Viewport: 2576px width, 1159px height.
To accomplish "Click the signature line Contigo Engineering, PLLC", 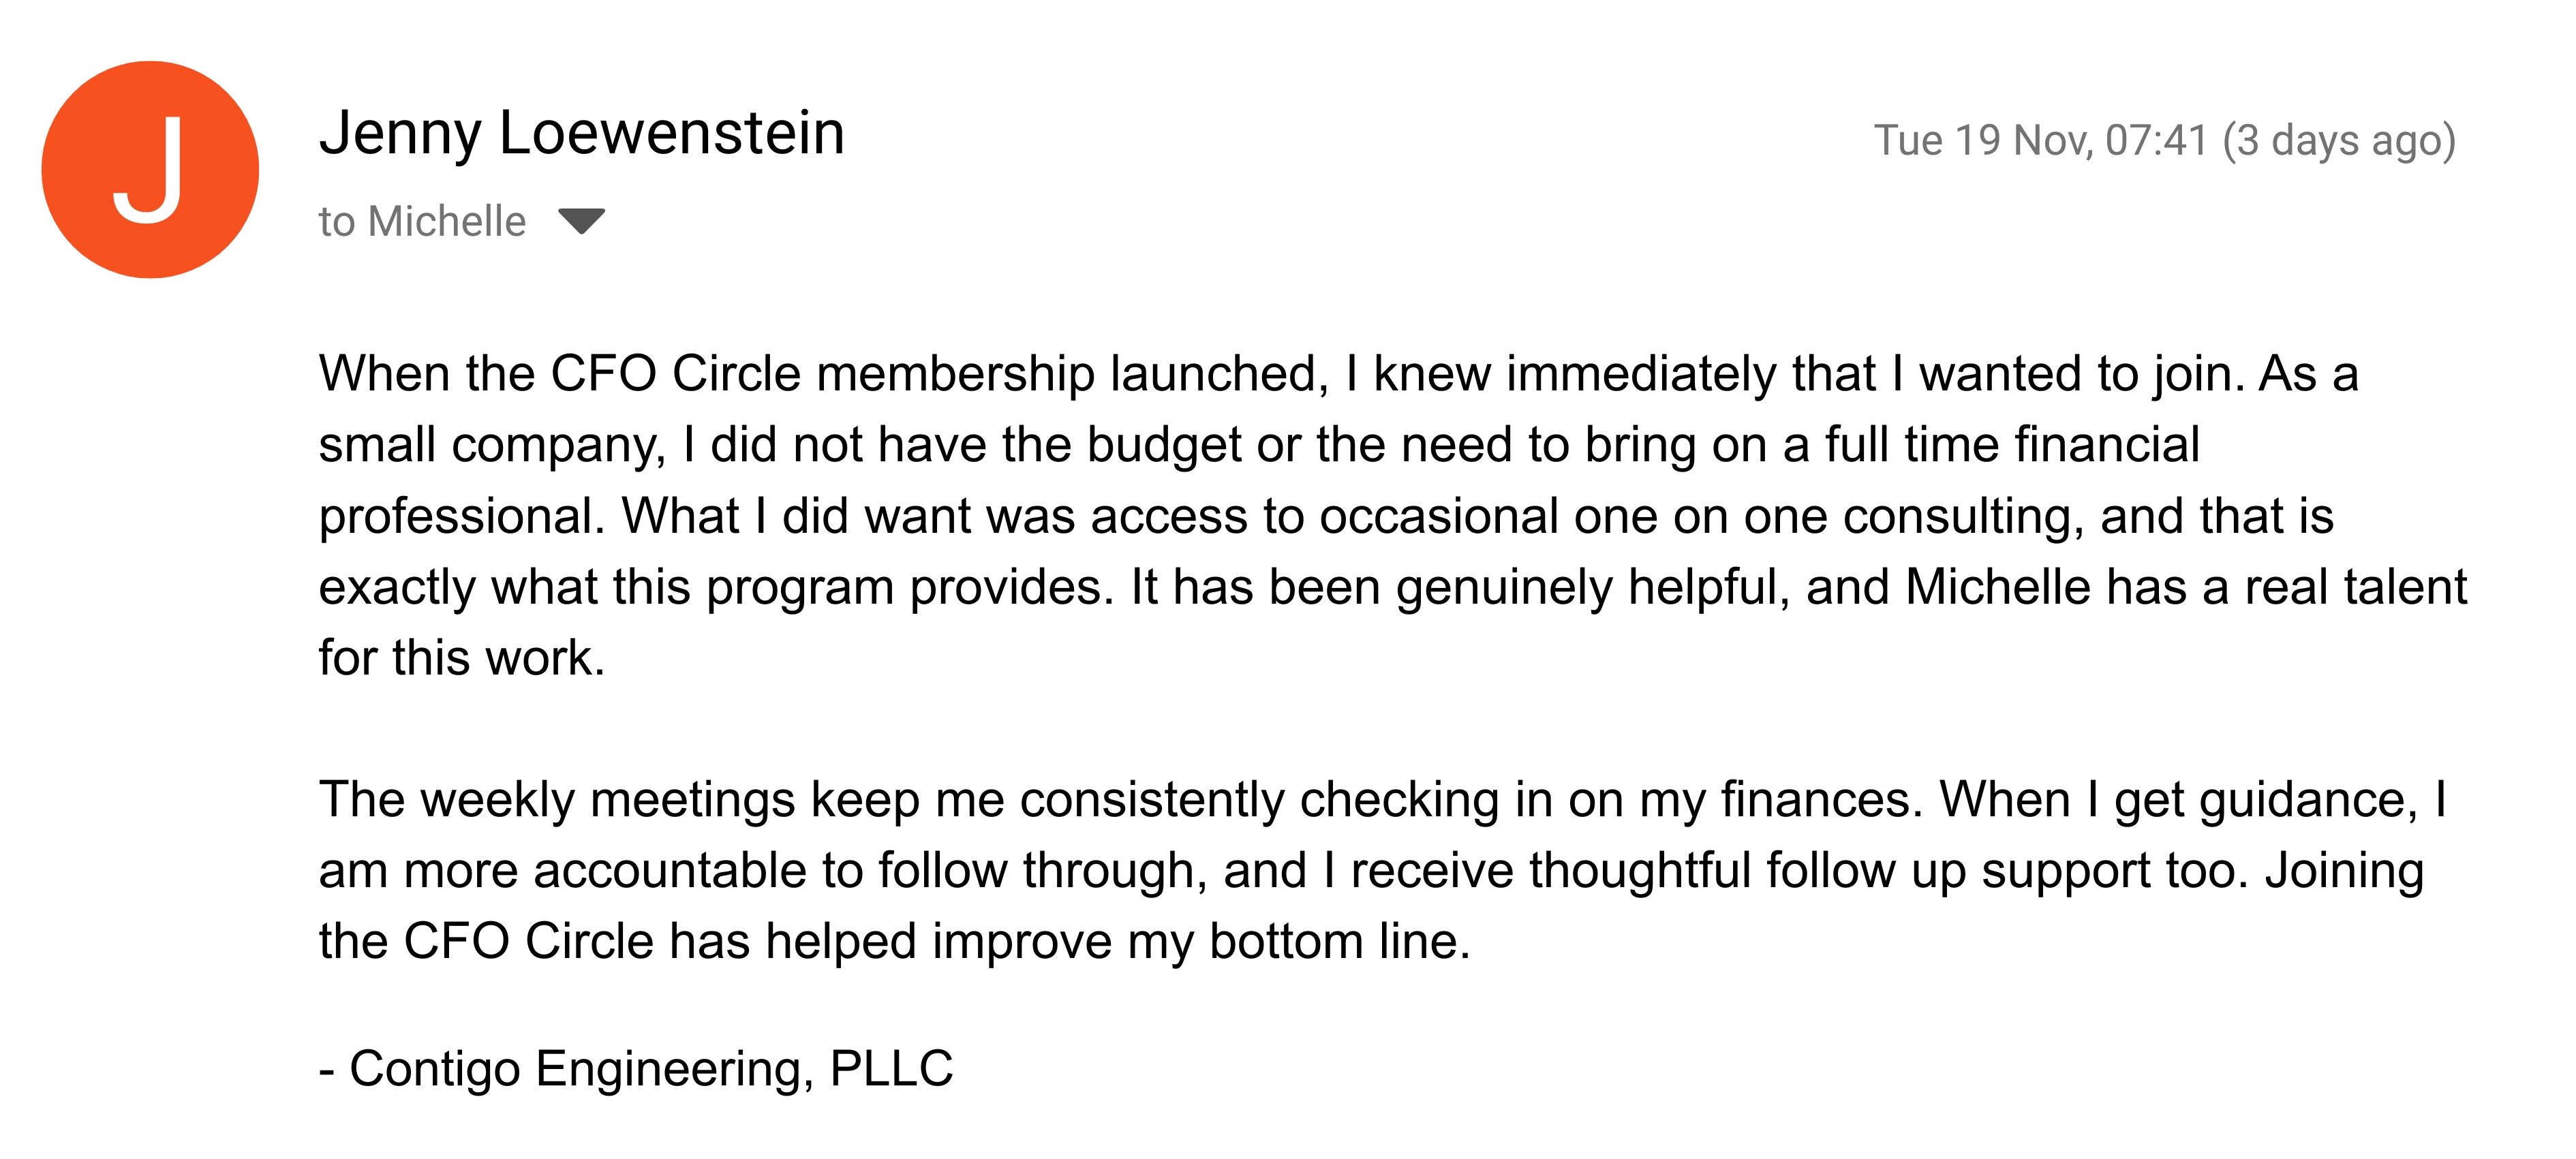I will [x=636, y=1068].
